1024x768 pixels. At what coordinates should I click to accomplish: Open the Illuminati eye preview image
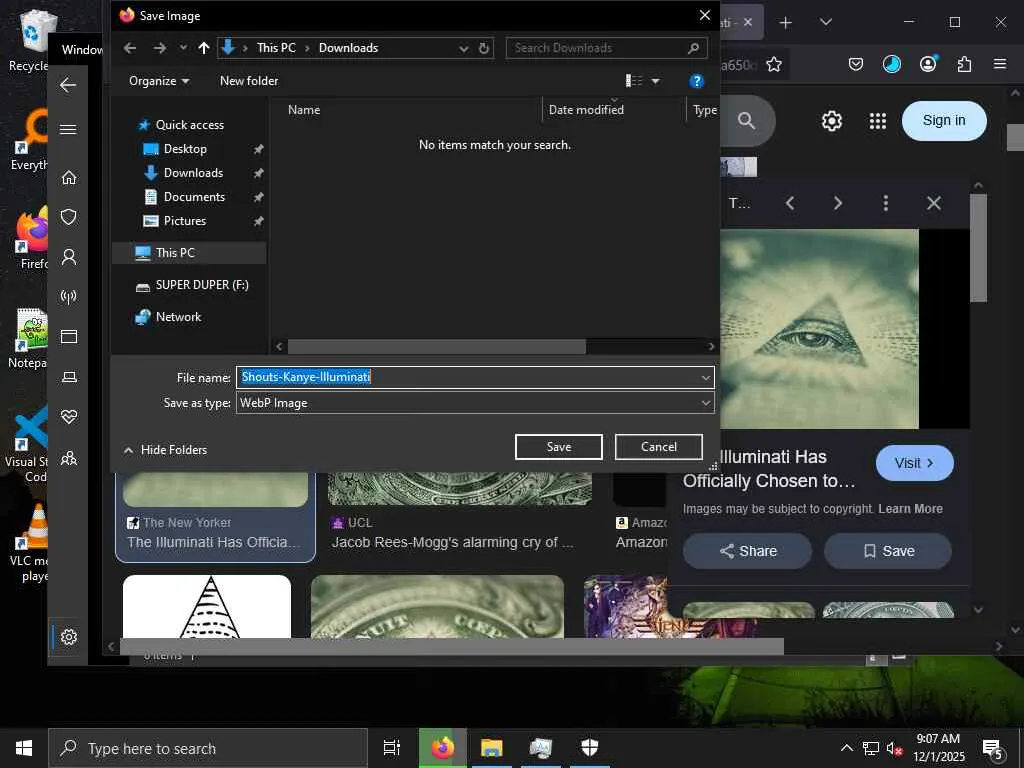point(820,328)
